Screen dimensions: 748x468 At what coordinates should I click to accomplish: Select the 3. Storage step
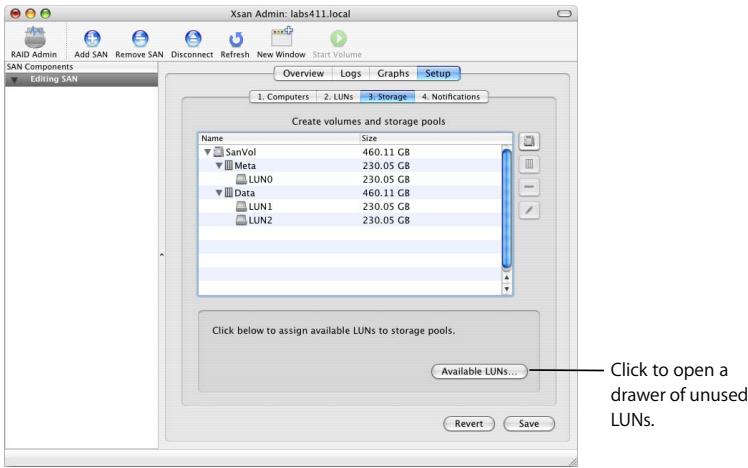coord(387,97)
